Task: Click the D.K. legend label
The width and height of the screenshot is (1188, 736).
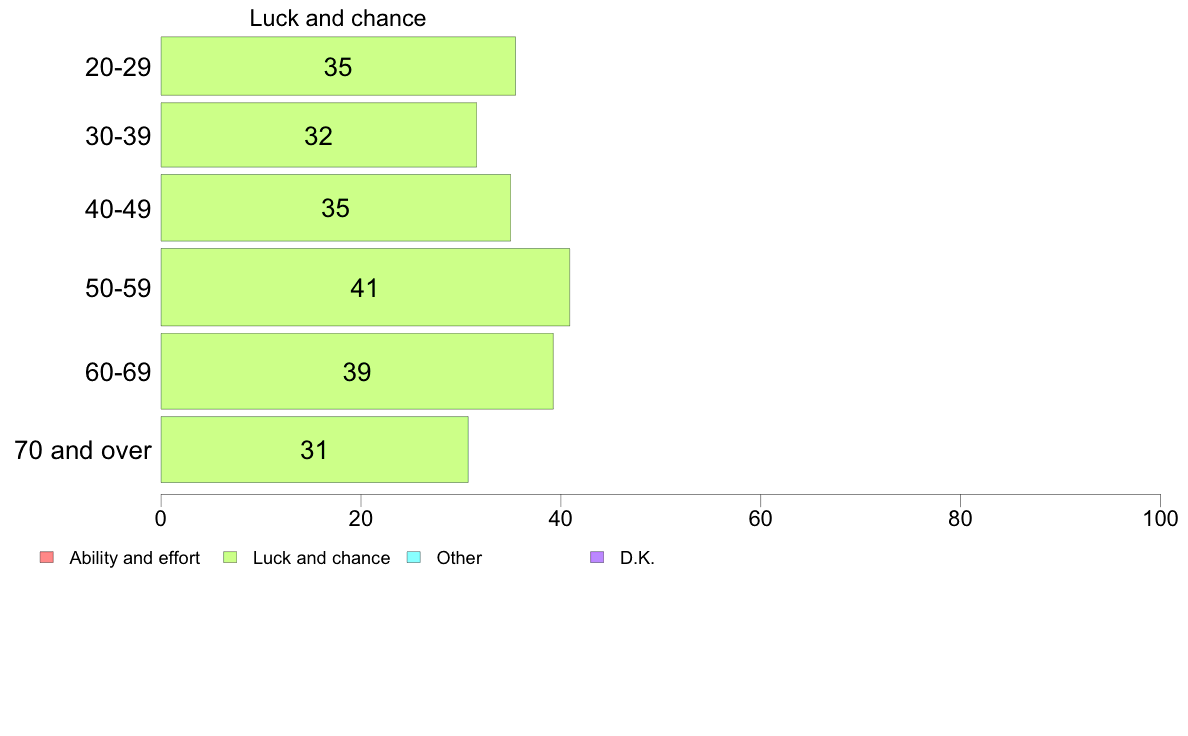Action: pos(637,558)
